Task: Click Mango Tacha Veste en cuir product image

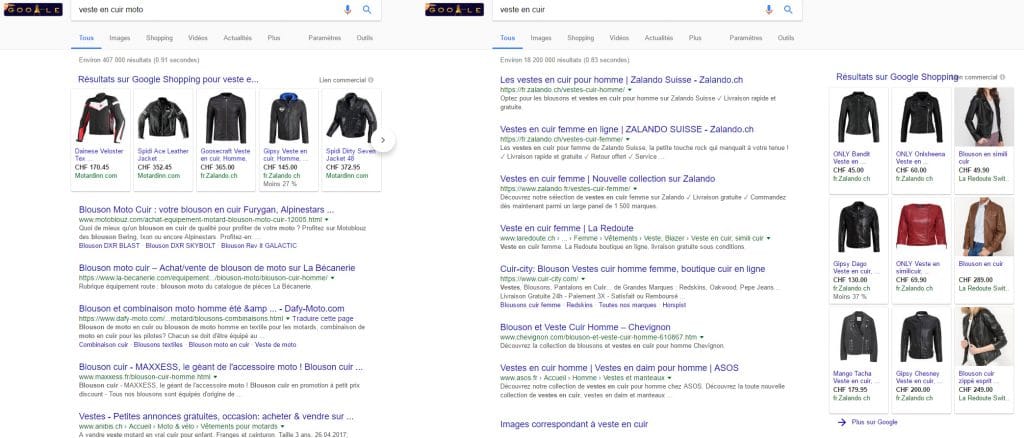Action: click(x=858, y=336)
